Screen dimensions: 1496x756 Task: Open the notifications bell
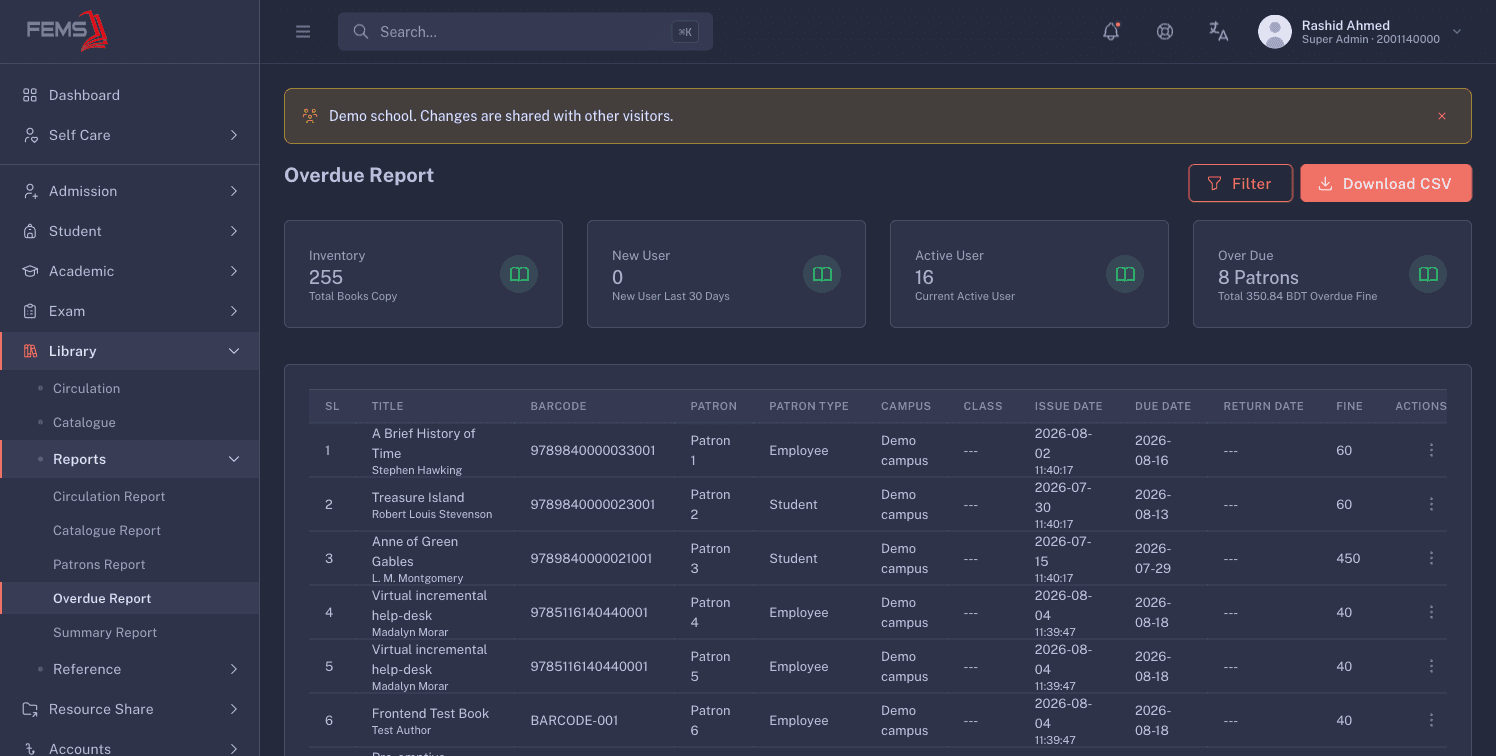(1111, 32)
